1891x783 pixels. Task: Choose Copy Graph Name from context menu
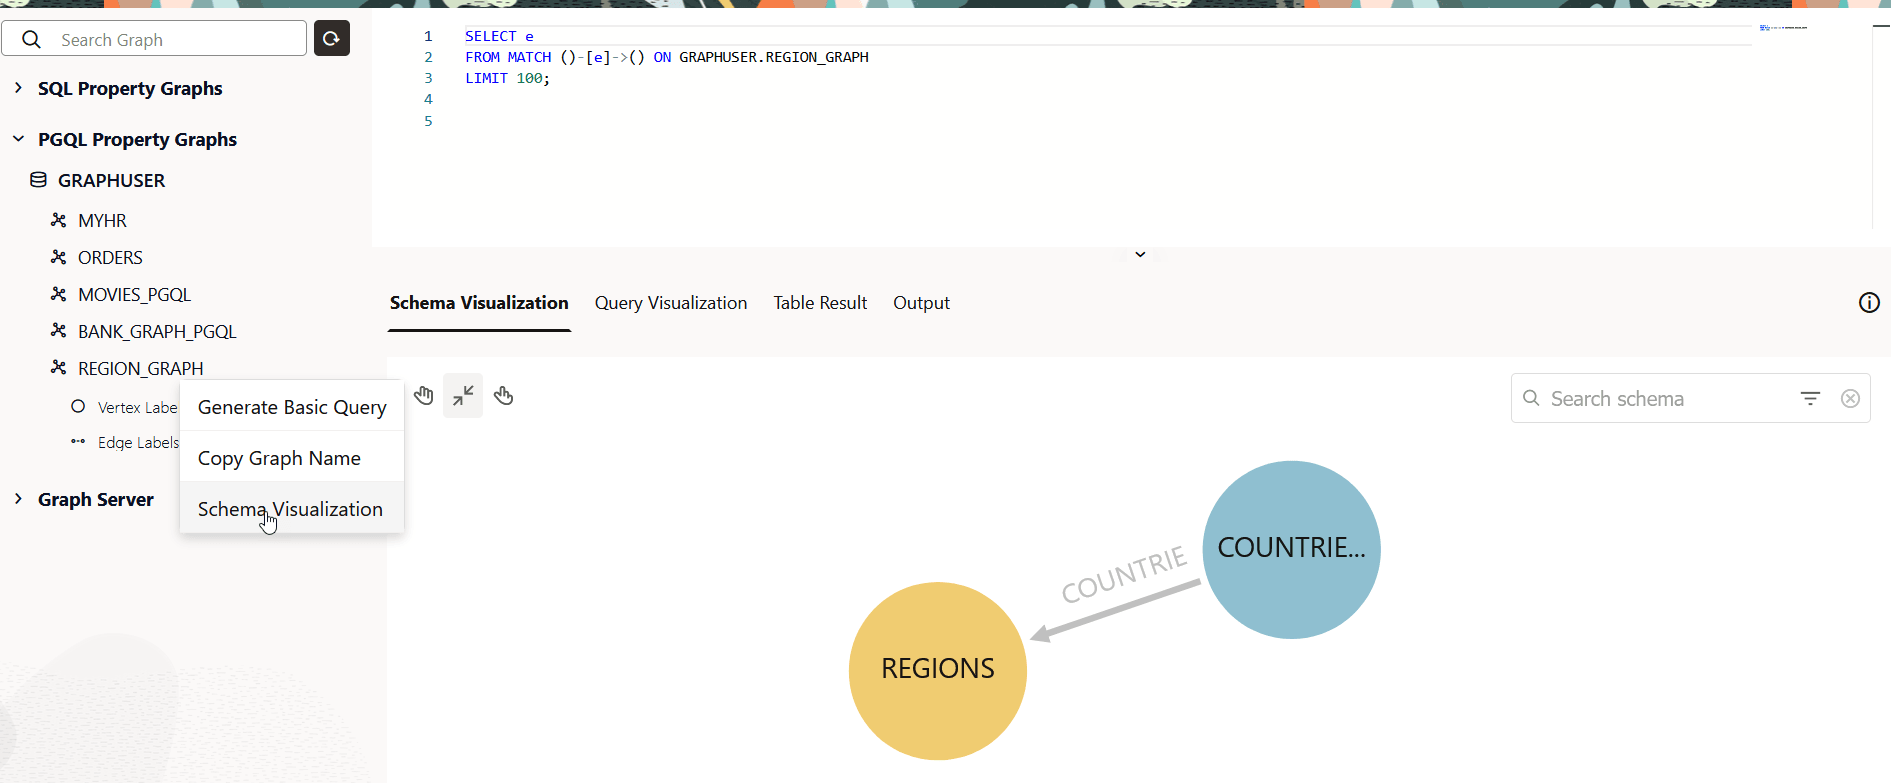tap(292, 458)
